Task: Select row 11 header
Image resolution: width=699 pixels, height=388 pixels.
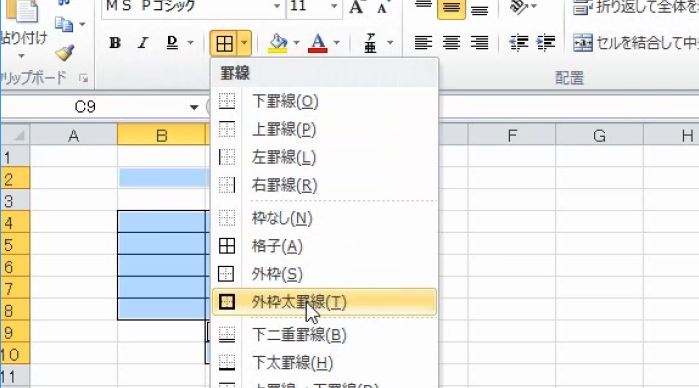Action: tap(15, 376)
